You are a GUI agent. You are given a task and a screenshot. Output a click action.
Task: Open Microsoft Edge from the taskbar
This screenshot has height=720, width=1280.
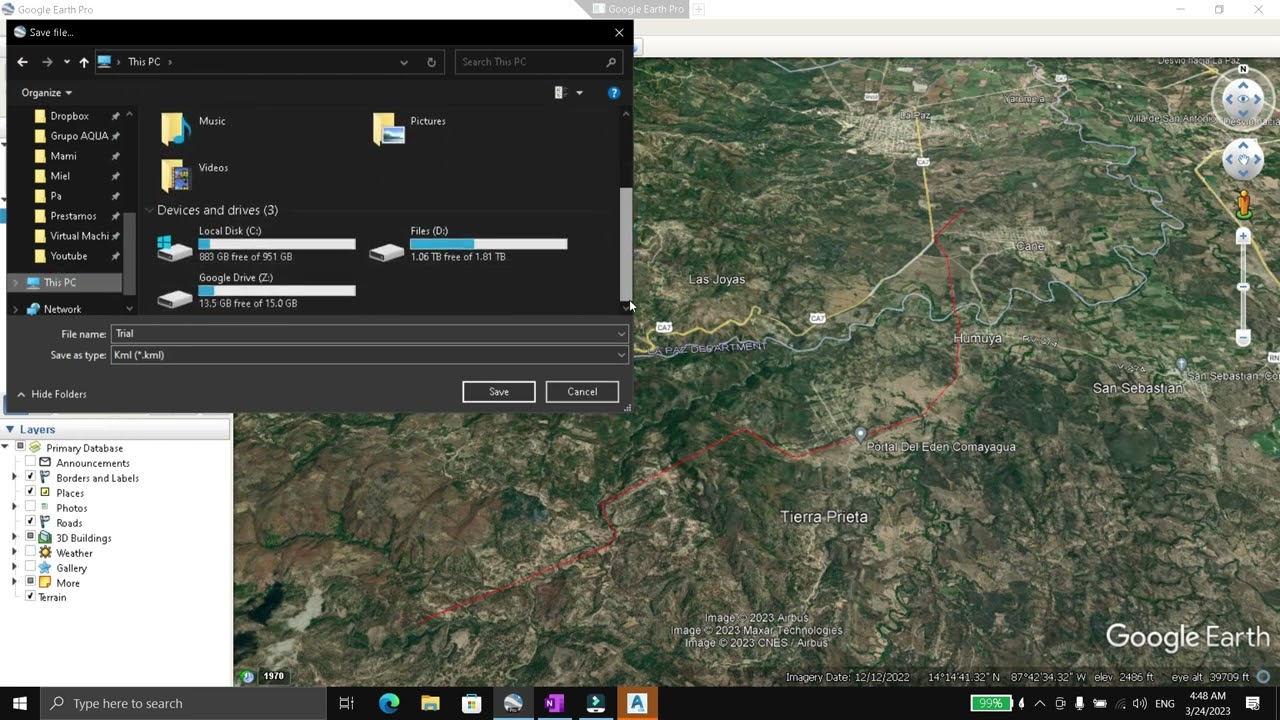(389, 703)
